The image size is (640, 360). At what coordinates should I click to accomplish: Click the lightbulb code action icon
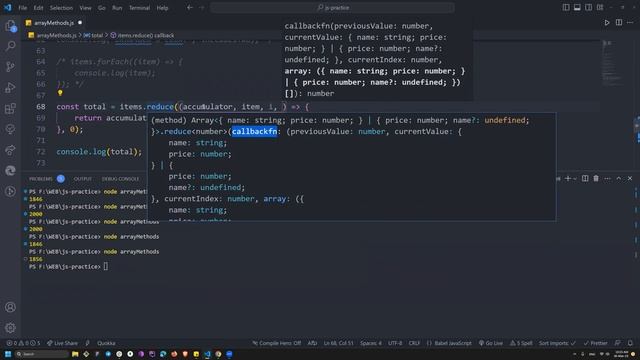point(60,93)
